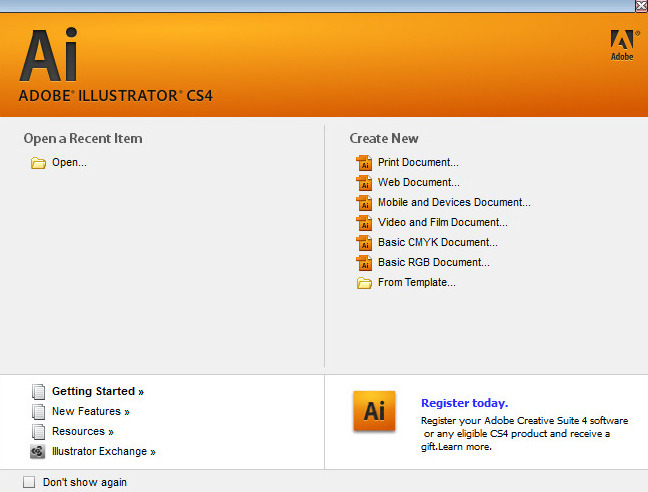Screen dimensions: 648x492
Task: Create a Basic RGB Document...
Action: 434,262
